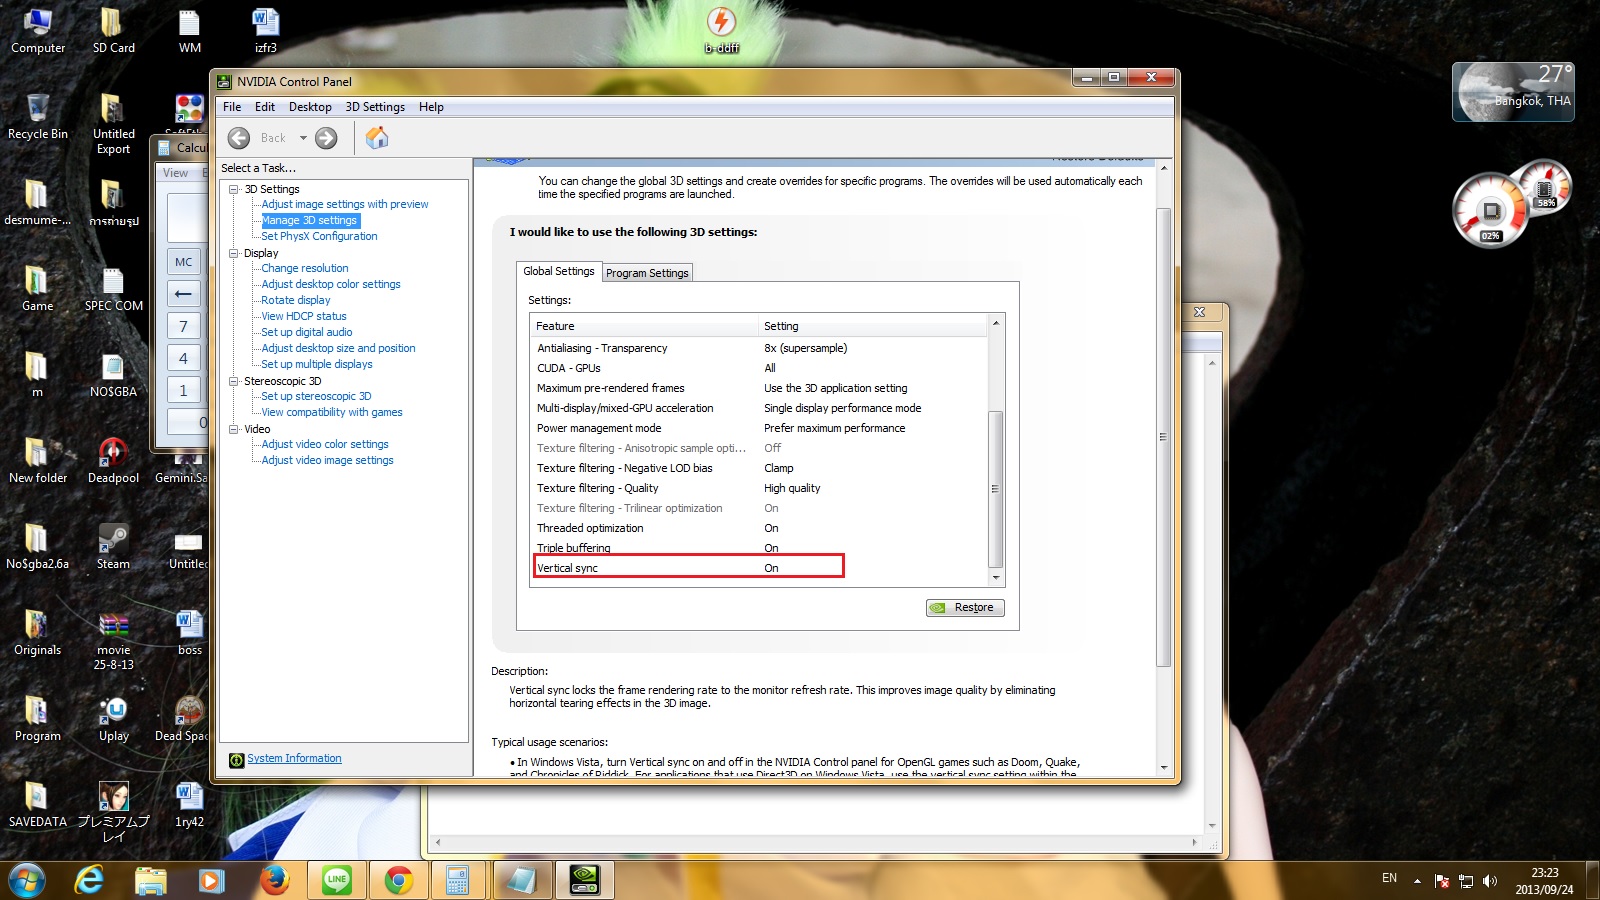Open Adjust image settings with preview

tap(345, 204)
